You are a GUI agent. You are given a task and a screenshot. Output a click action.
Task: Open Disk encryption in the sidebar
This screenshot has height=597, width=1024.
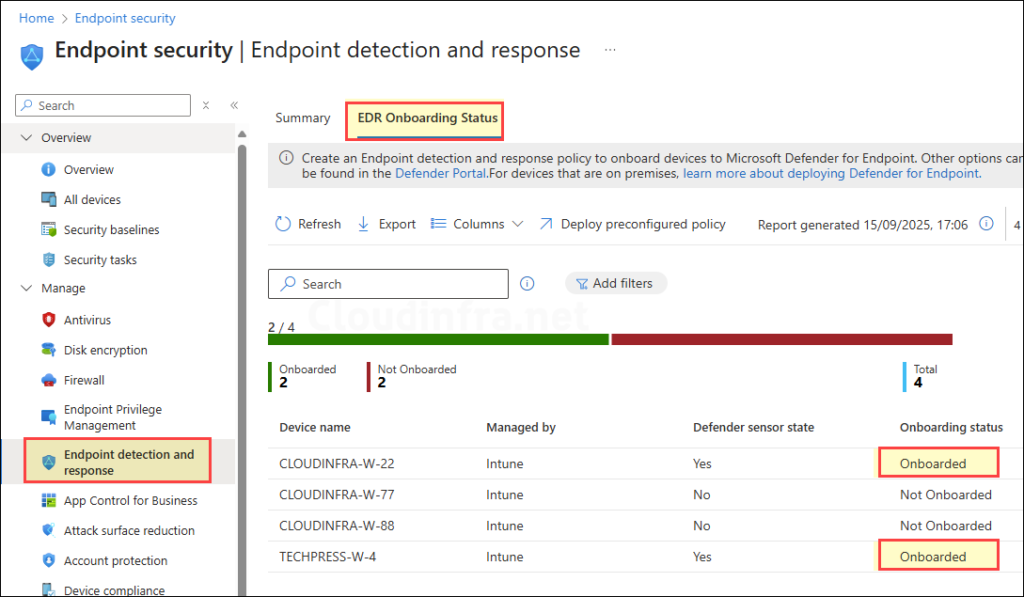click(x=106, y=349)
